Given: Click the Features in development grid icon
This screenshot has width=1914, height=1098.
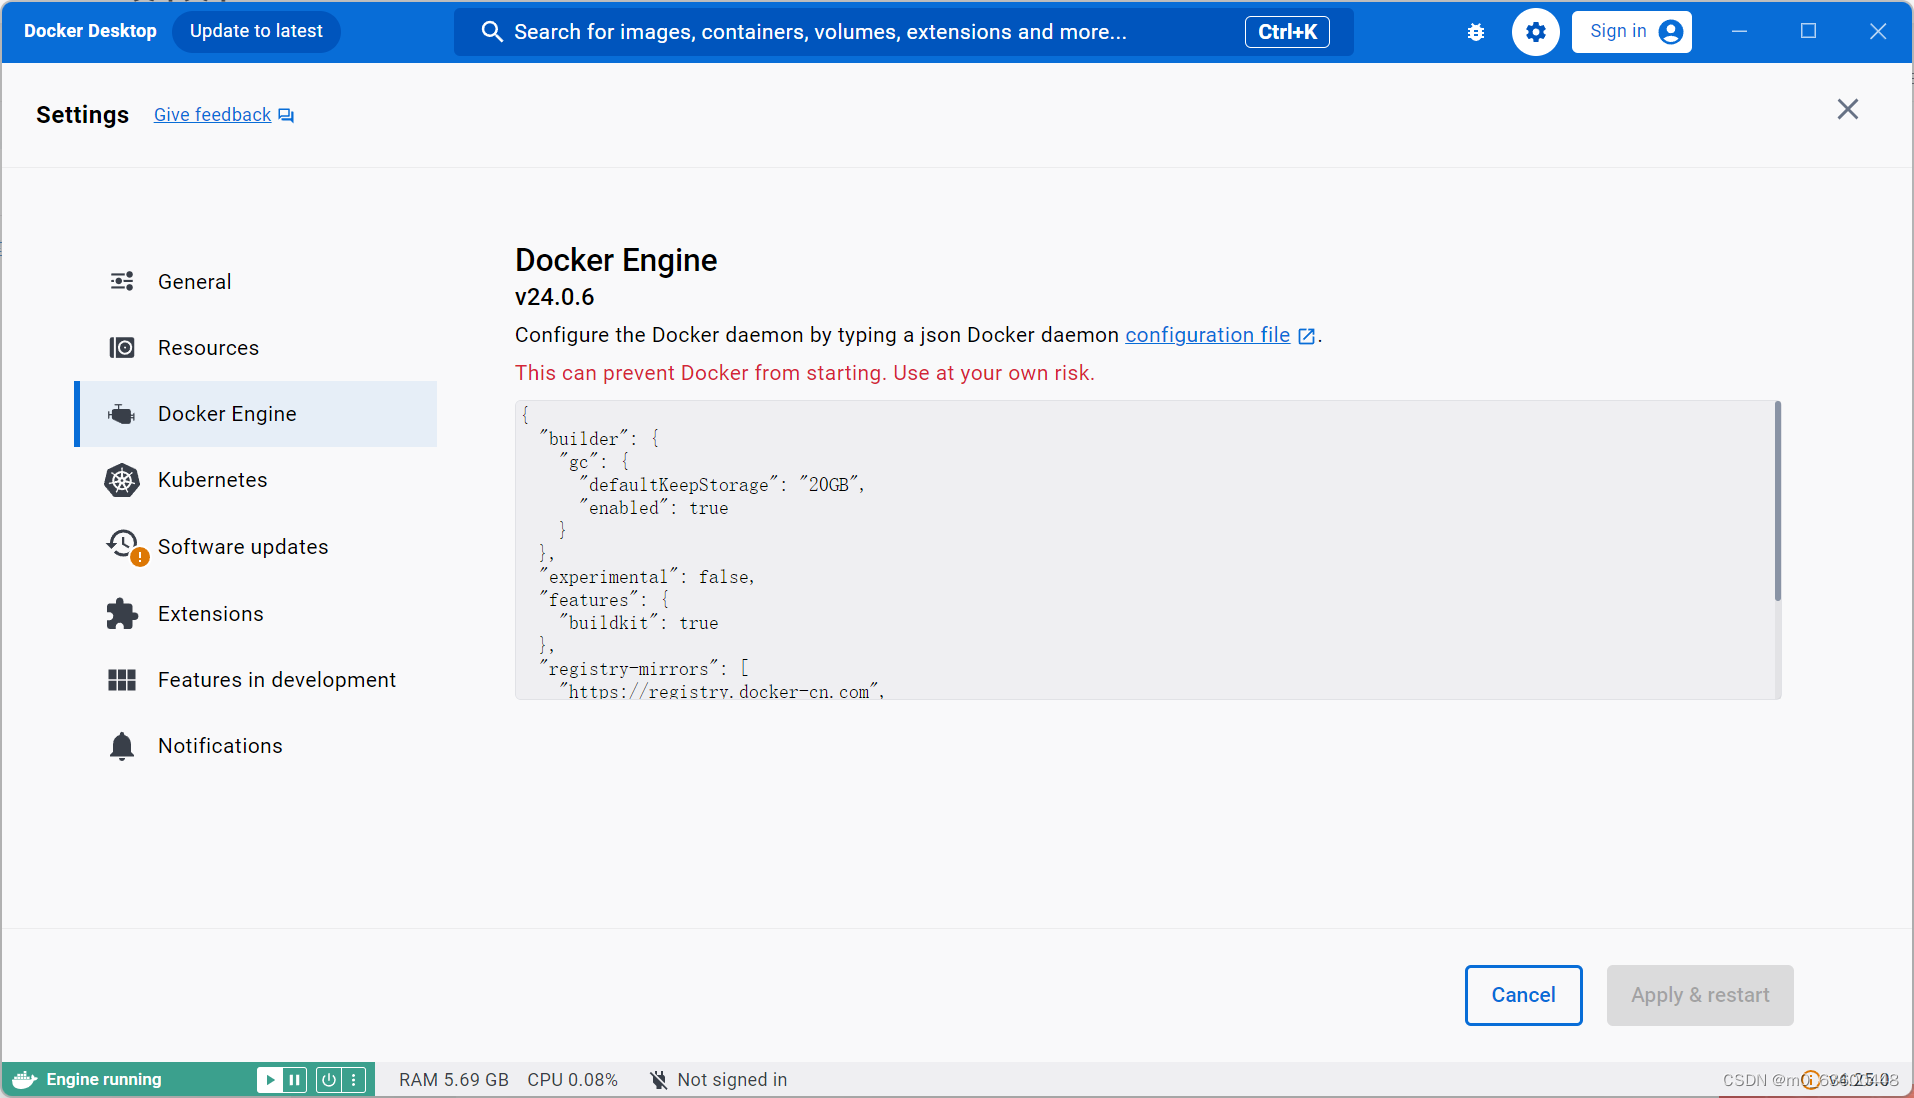Looking at the screenshot, I should (122, 680).
